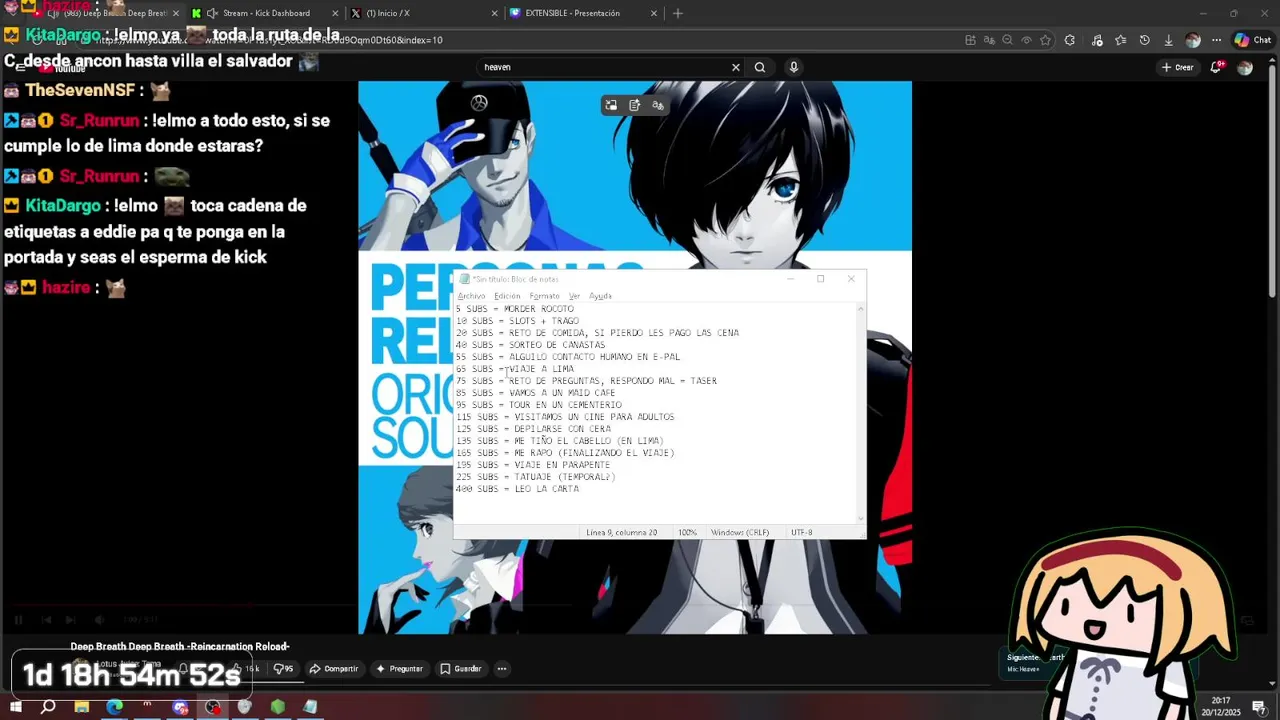Click the Notepad line 195 SUBS = VIAJE EN PARAPENTE
The height and width of the screenshot is (720, 1280).
click(533, 465)
